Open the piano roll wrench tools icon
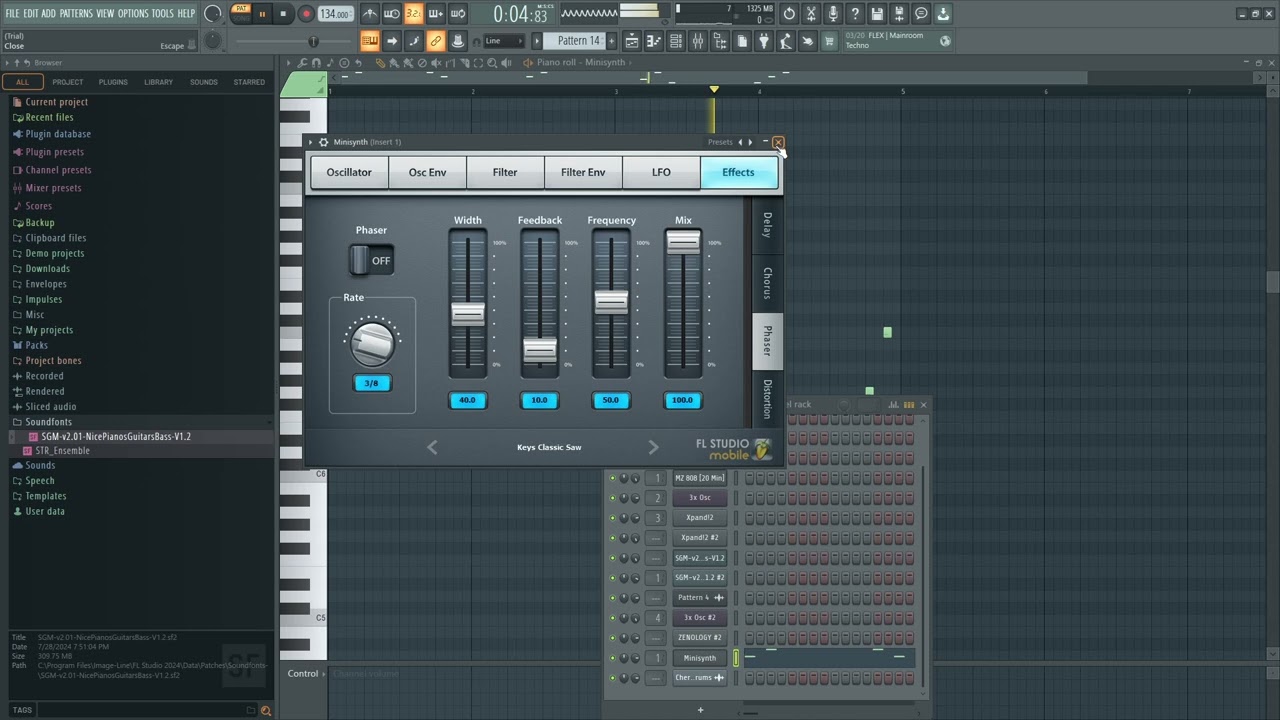1280x720 pixels. coord(303,63)
